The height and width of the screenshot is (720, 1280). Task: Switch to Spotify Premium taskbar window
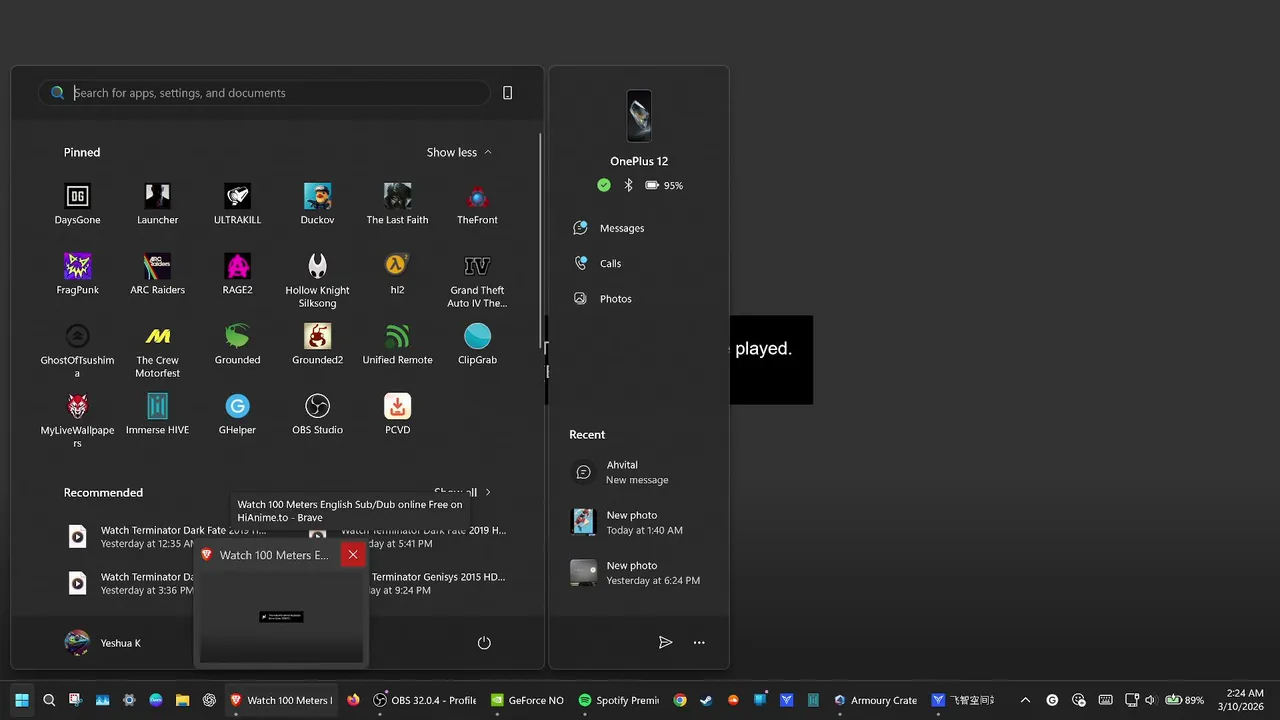pyautogui.click(x=619, y=700)
